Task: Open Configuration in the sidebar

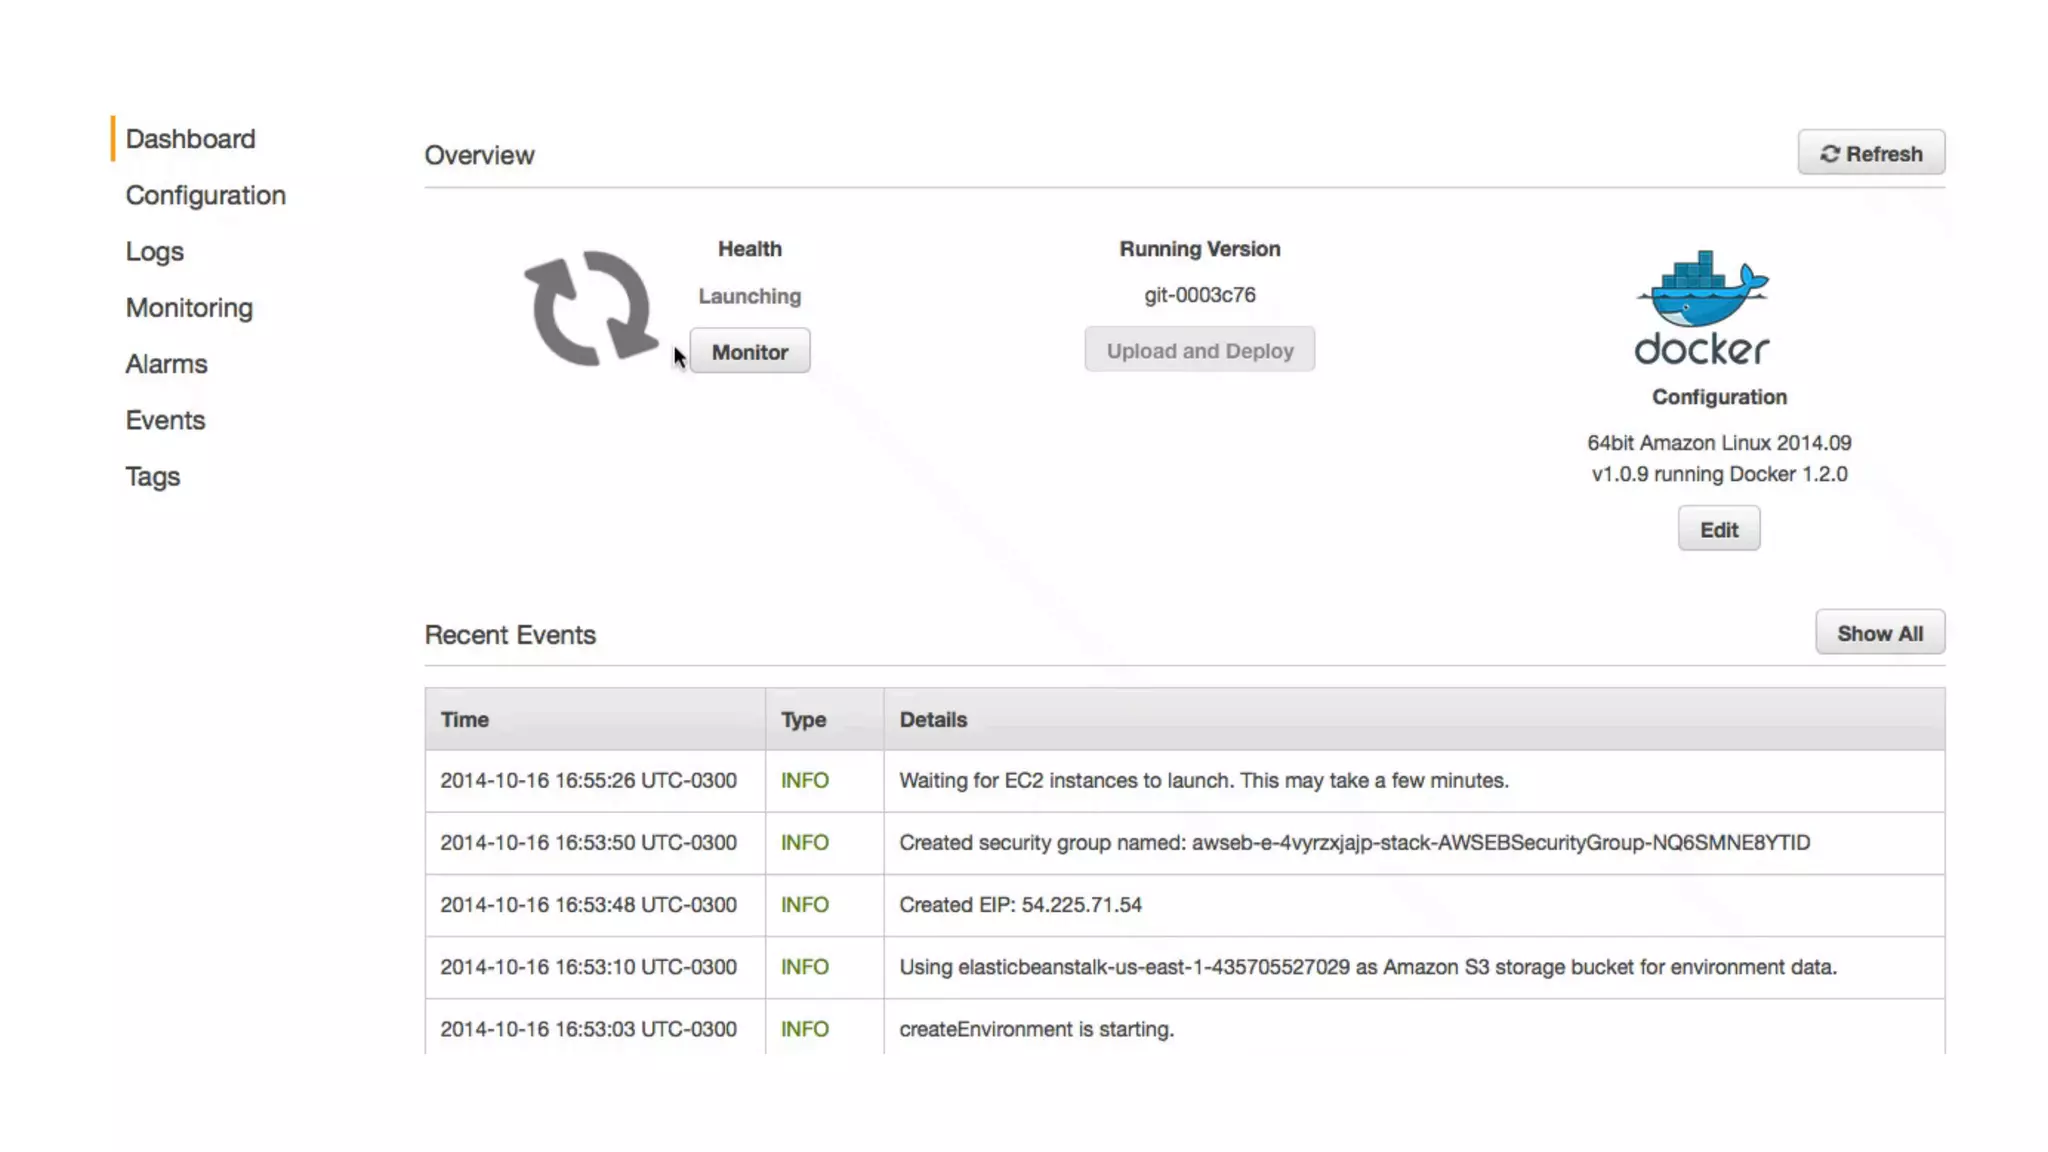Action: click(205, 195)
